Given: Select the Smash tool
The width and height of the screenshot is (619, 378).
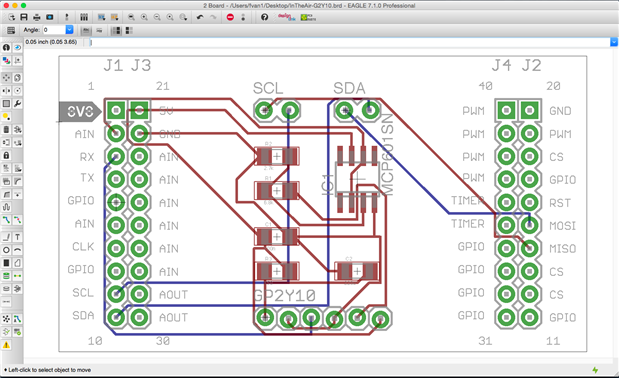Looking at the screenshot, I should point(6,181).
